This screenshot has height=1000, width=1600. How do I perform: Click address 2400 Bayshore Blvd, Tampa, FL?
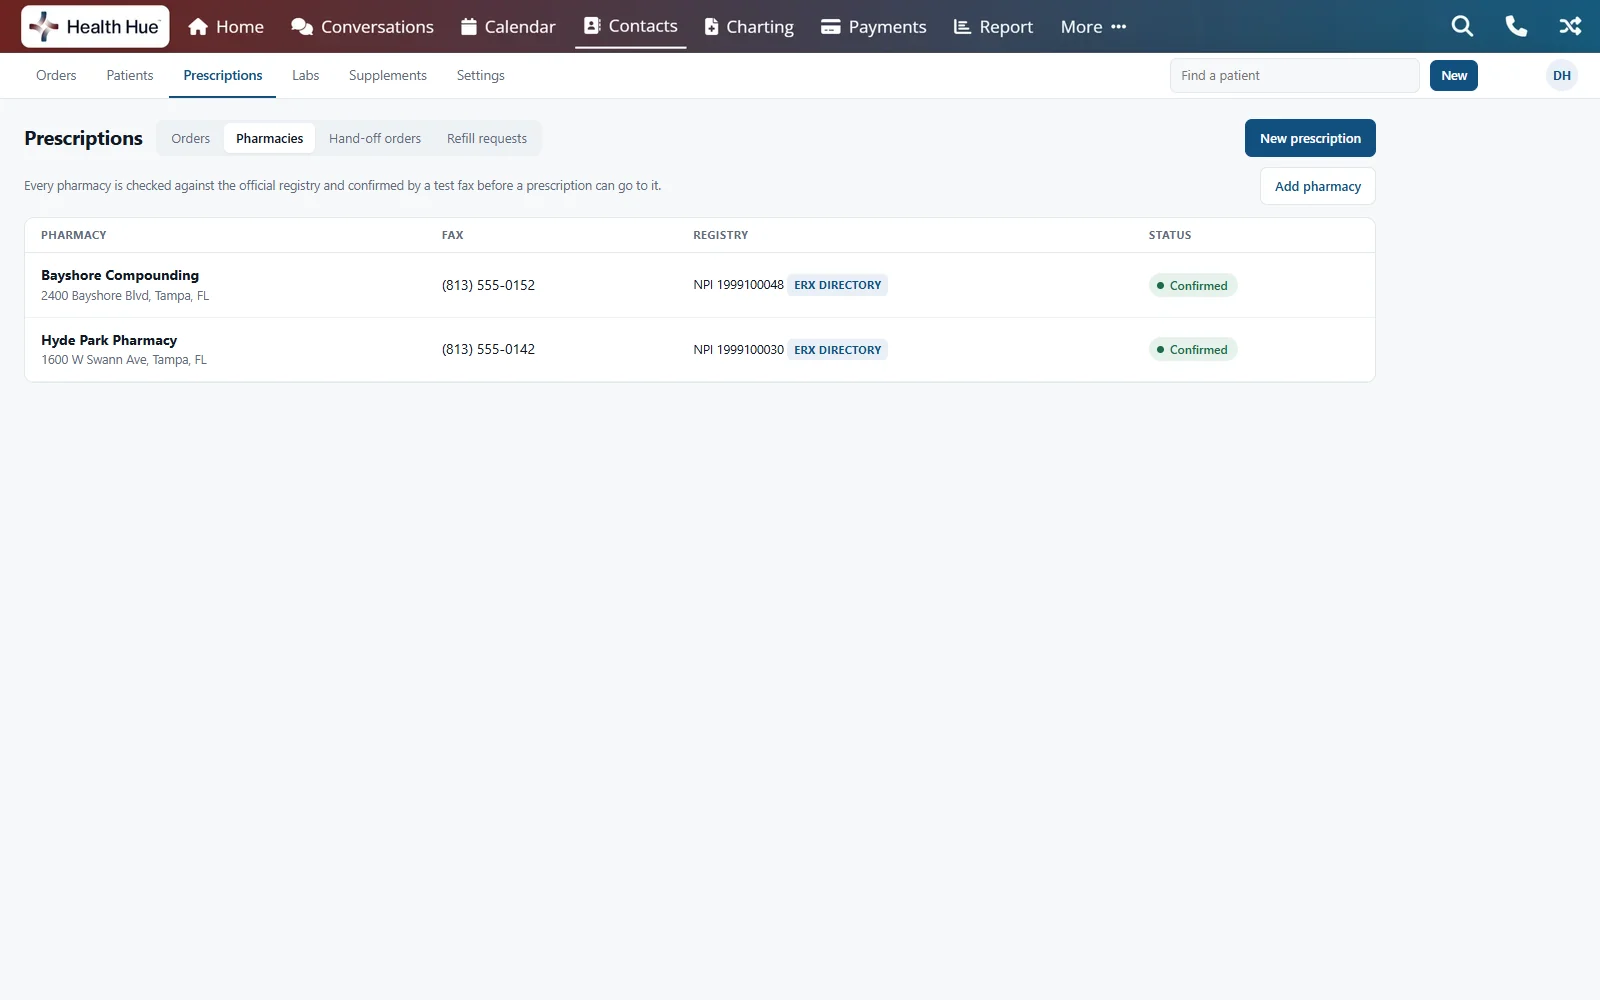click(x=125, y=296)
